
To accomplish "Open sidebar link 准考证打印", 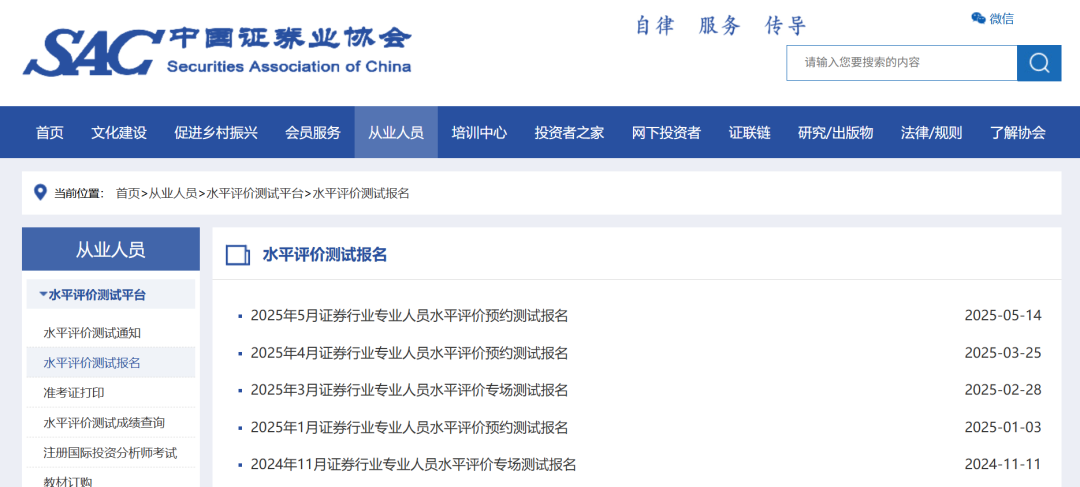I will 74,393.
